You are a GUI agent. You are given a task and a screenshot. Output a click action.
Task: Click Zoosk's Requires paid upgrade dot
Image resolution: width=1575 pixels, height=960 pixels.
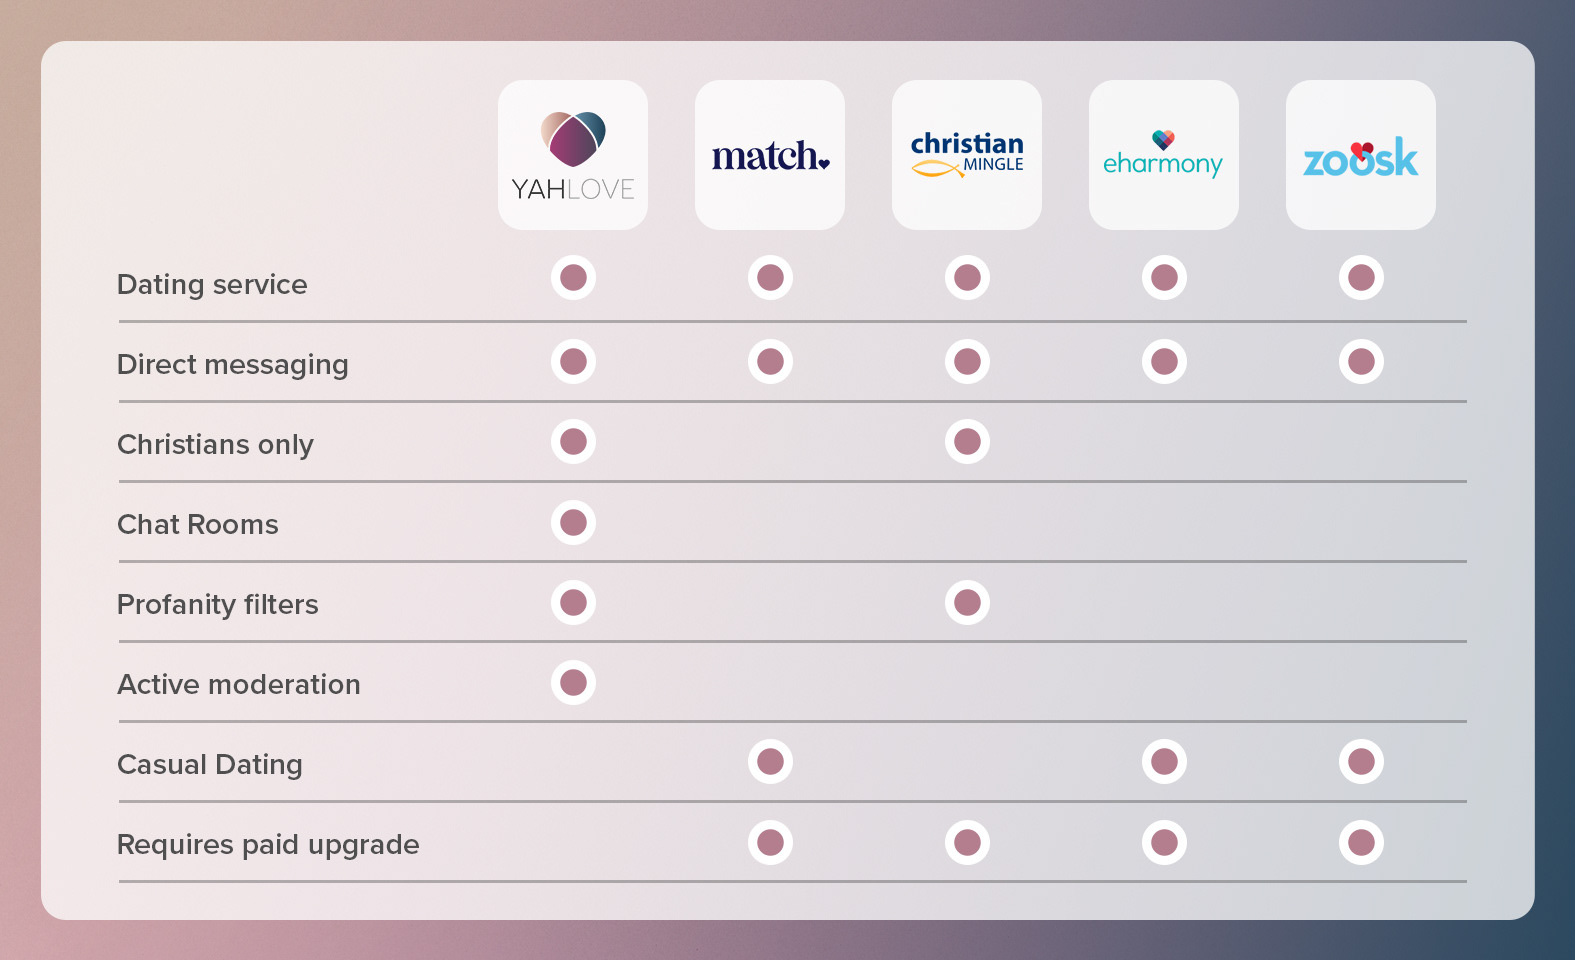tap(1361, 842)
